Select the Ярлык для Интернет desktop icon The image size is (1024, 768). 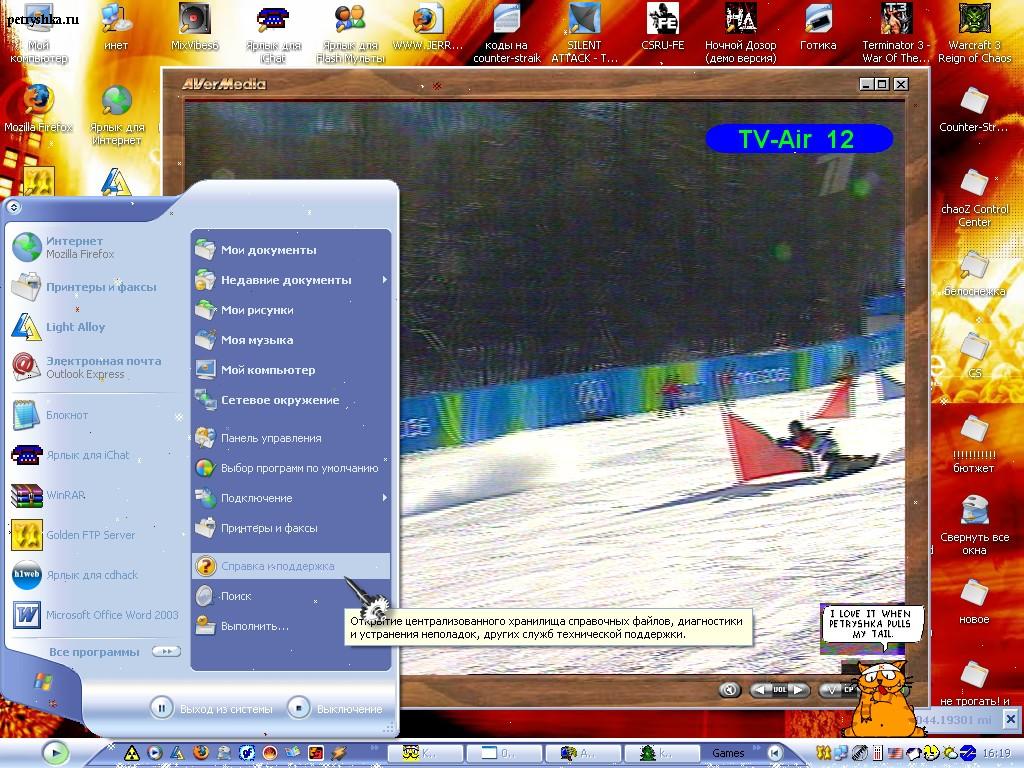click(116, 115)
